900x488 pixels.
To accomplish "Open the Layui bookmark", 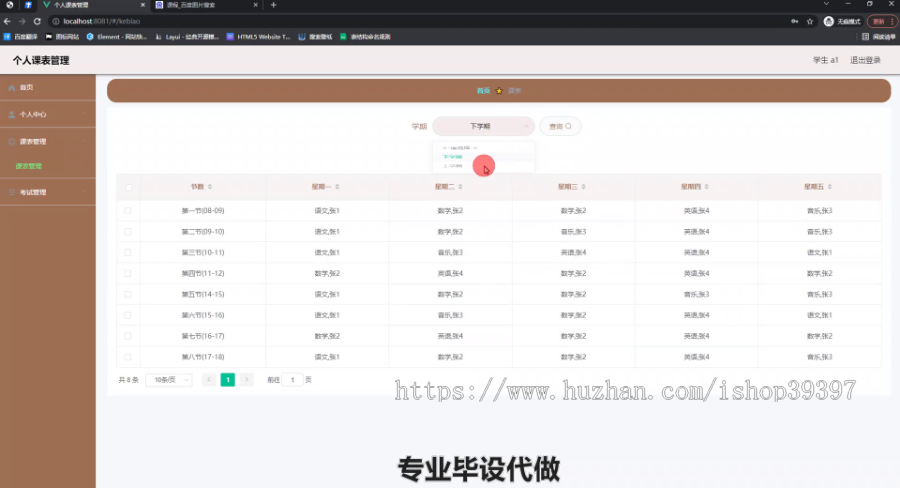I will click(x=188, y=37).
